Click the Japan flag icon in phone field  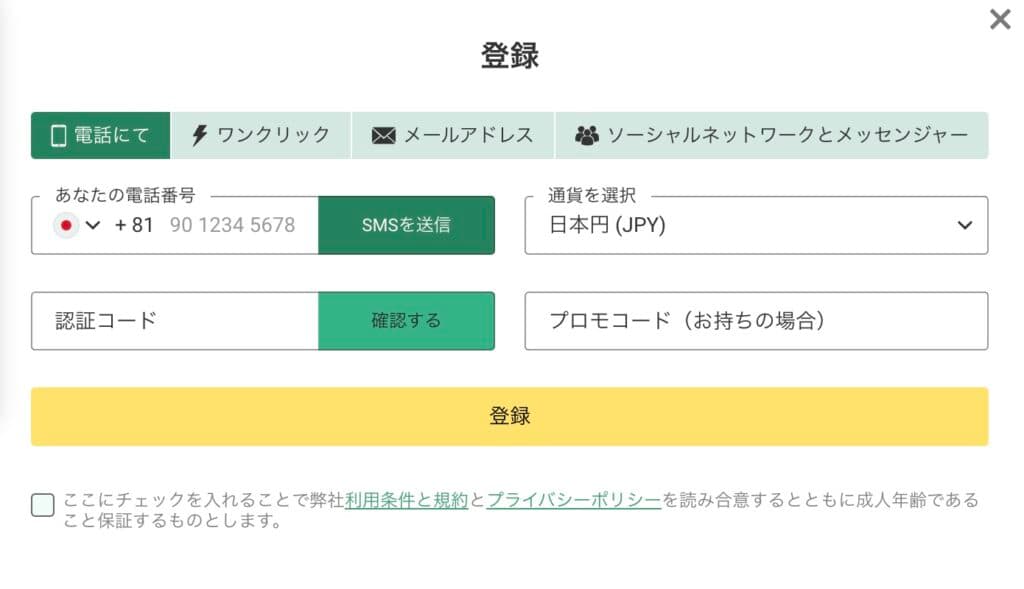(x=66, y=225)
